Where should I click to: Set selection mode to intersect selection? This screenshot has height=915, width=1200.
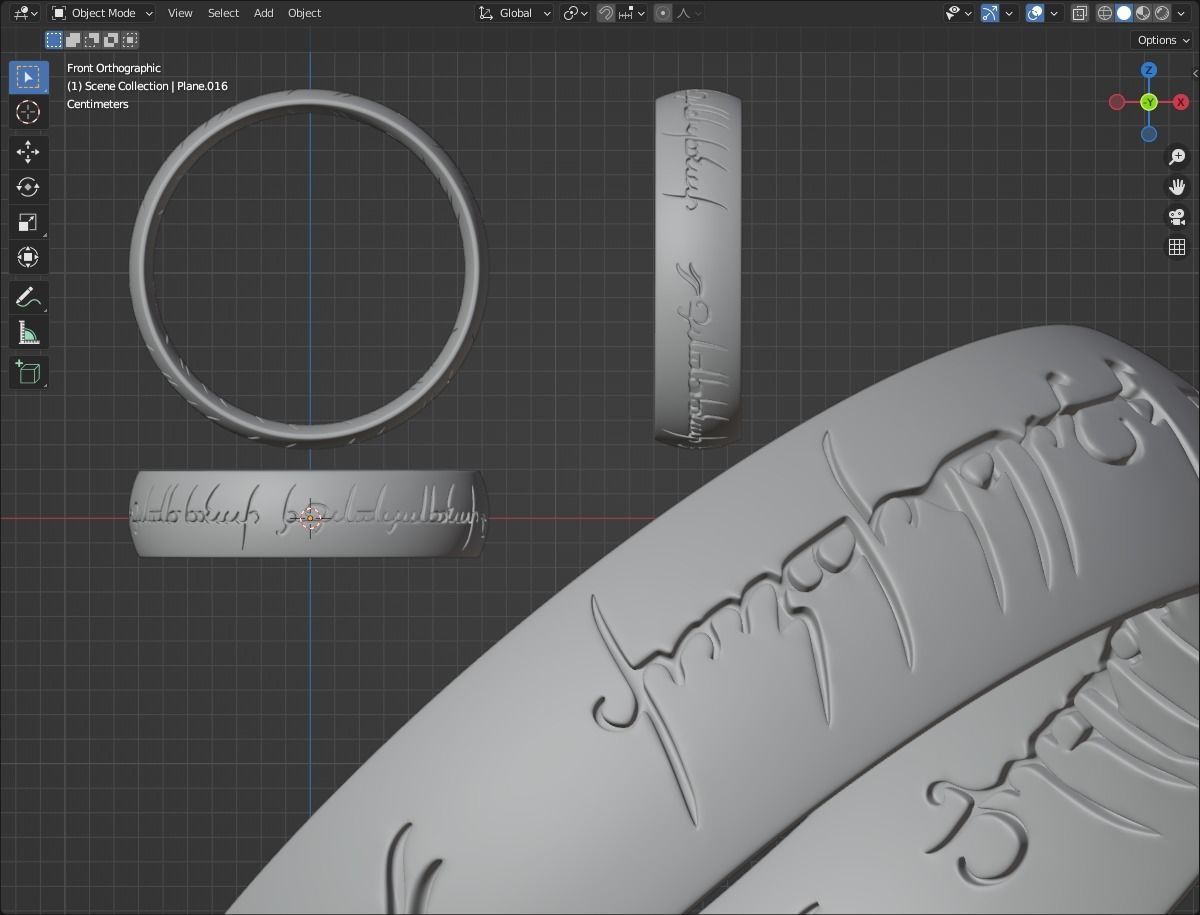coord(130,40)
